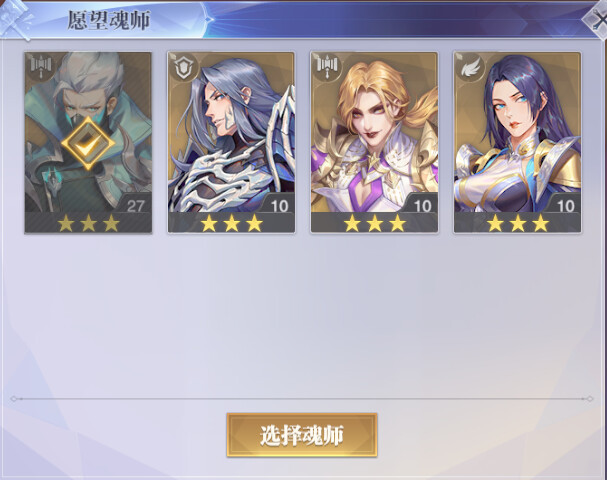Select the long grey-haired armored soul master
Image resolution: width=607 pixels, height=480 pixels.
click(231, 143)
